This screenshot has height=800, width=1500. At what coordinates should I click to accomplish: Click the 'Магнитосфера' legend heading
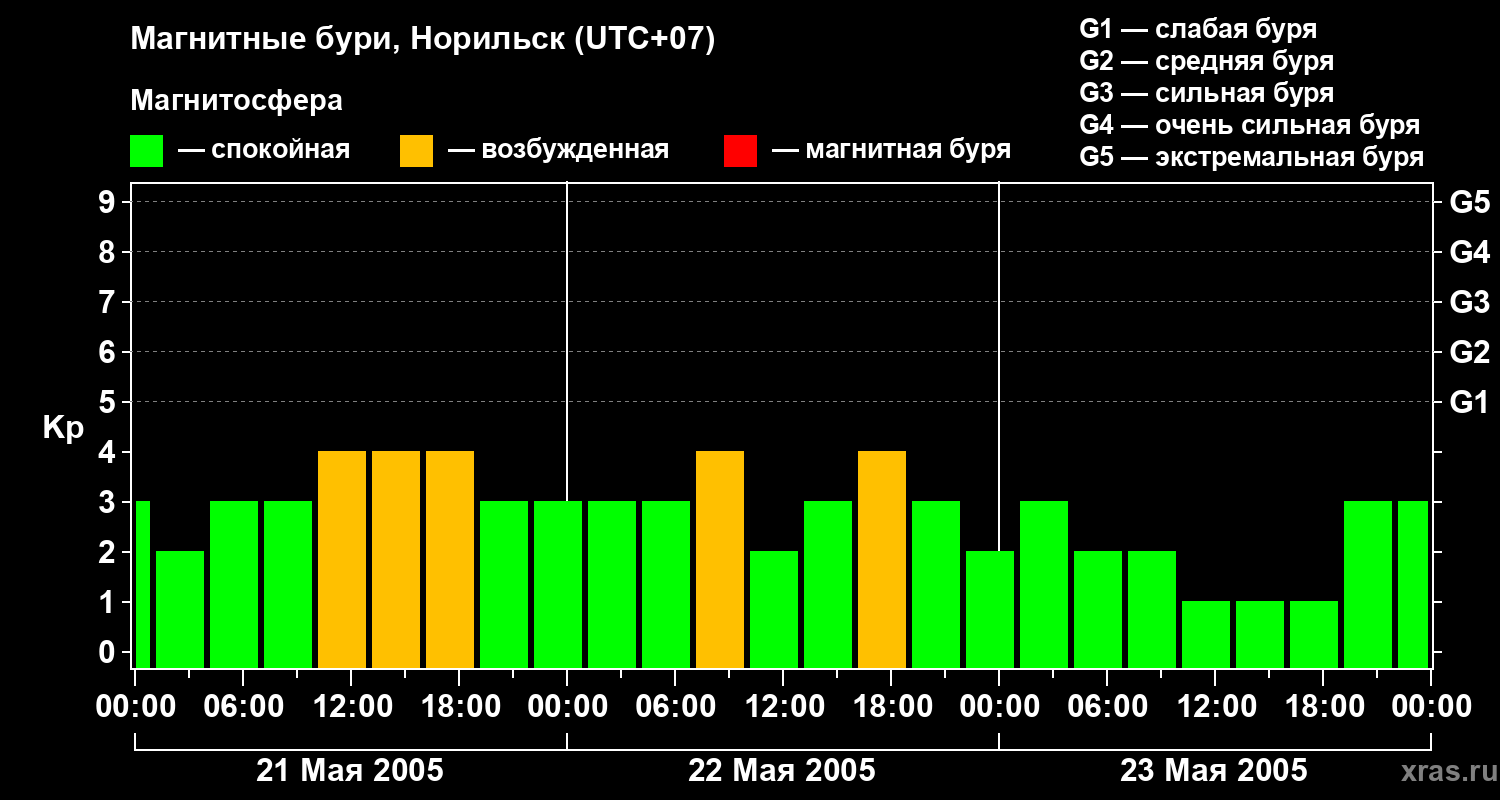coord(236,101)
